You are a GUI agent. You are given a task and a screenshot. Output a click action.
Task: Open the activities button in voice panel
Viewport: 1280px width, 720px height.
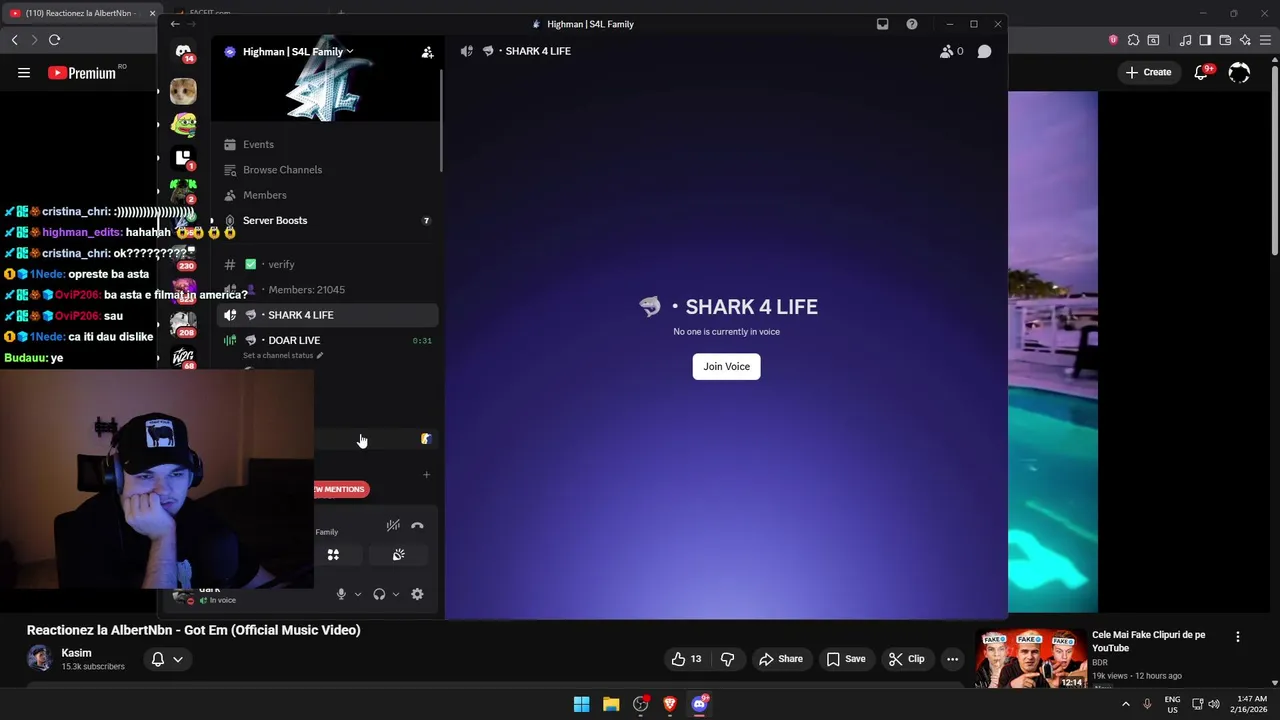(333, 555)
